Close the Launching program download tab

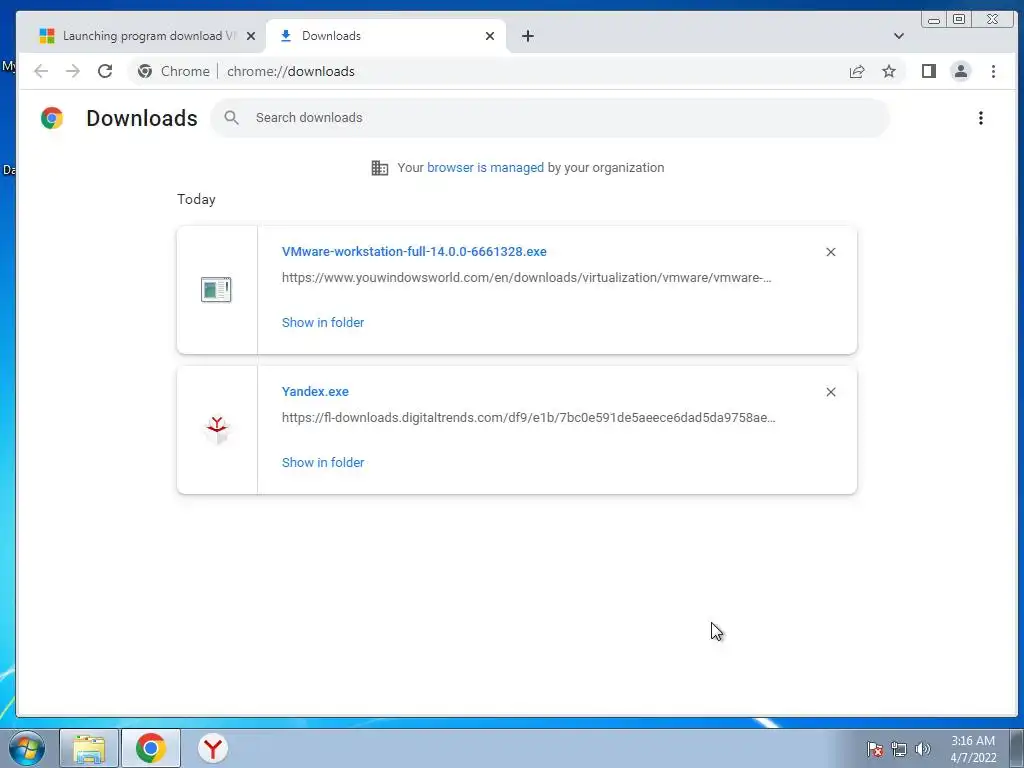coord(251,36)
